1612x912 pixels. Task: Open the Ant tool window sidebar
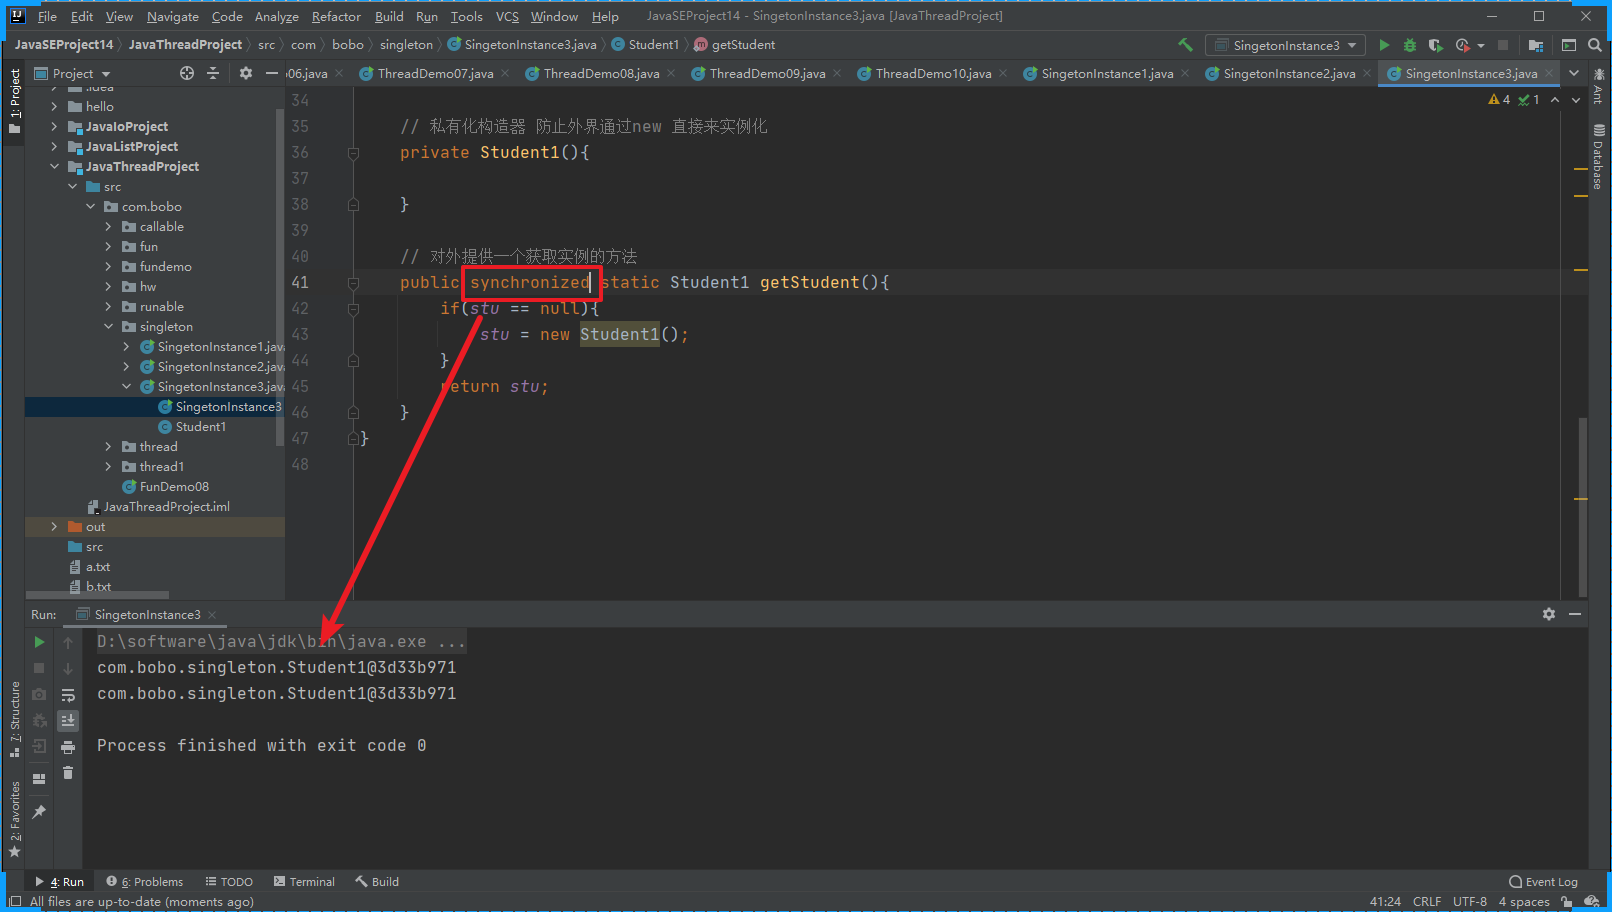1598,87
